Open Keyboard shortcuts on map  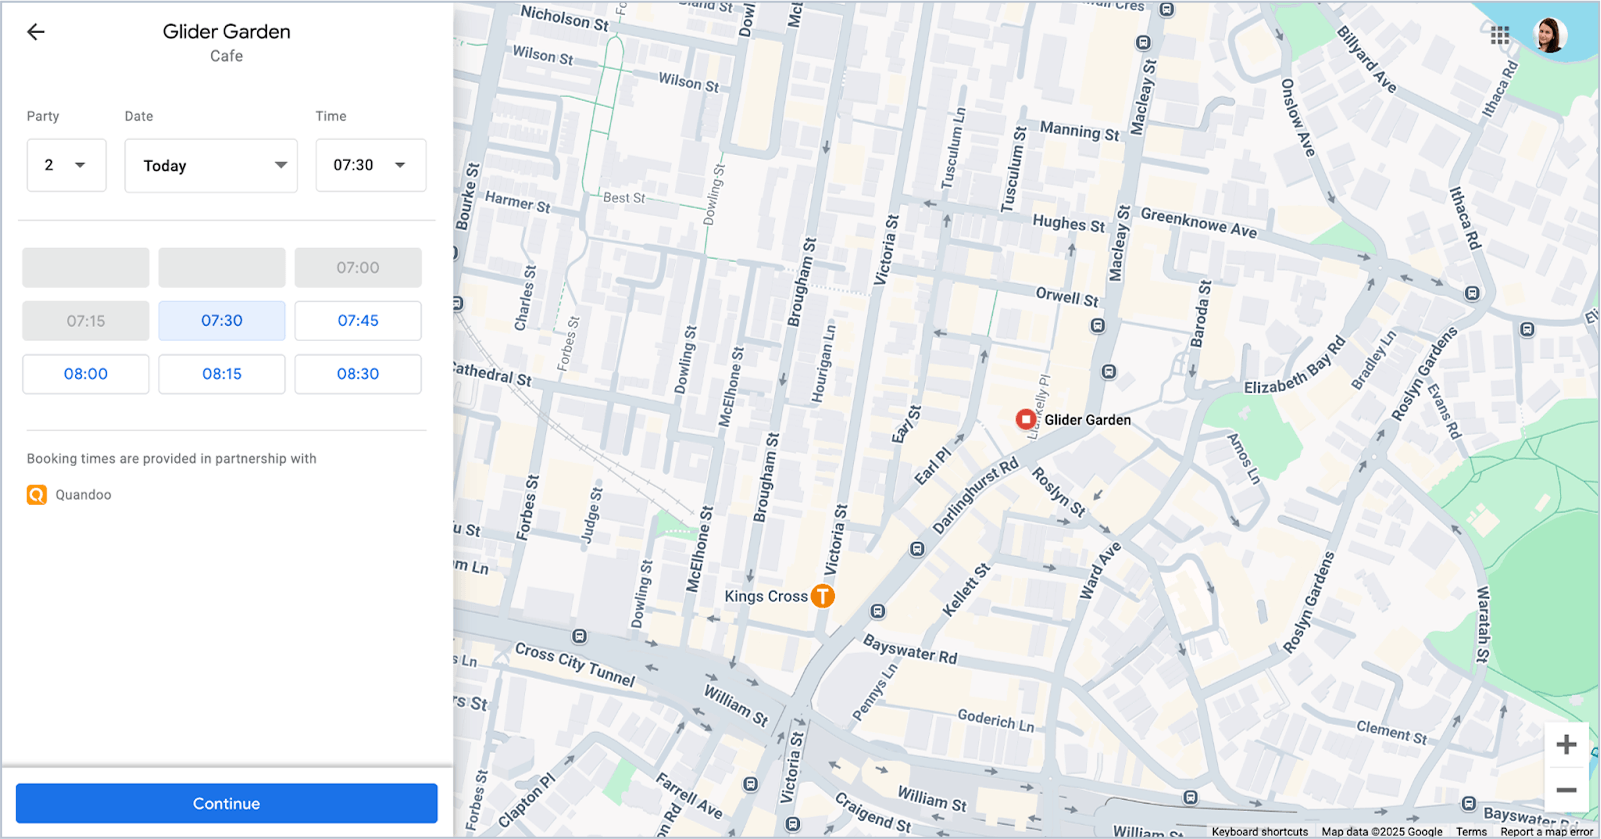(x=1259, y=832)
